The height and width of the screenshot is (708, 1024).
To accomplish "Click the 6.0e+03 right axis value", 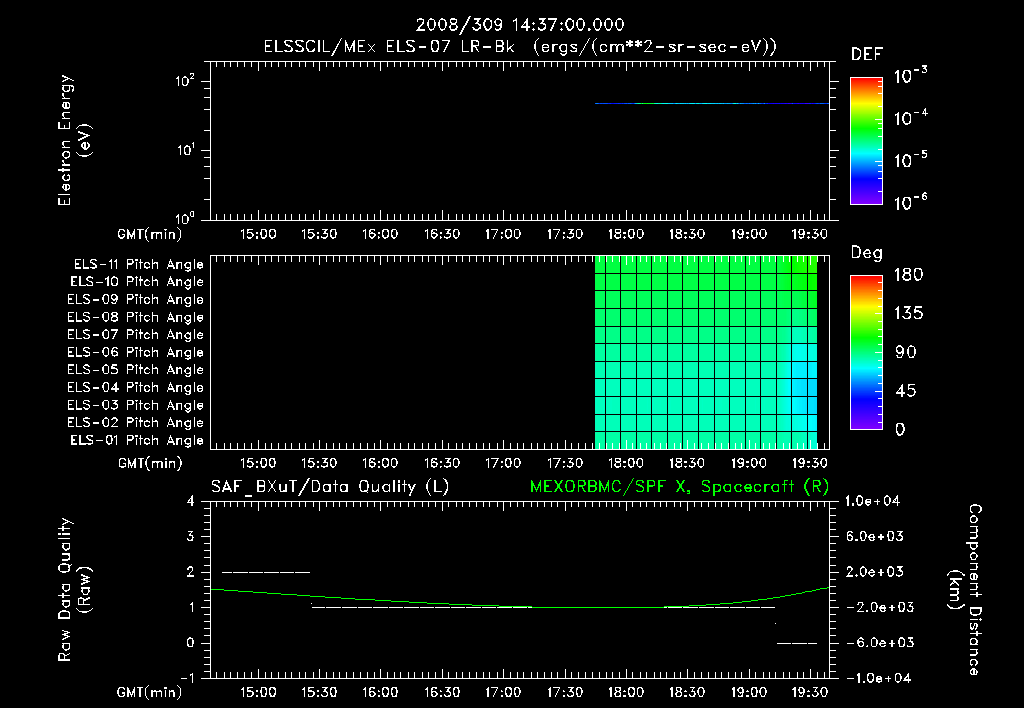I will click(x=874, y=537).
